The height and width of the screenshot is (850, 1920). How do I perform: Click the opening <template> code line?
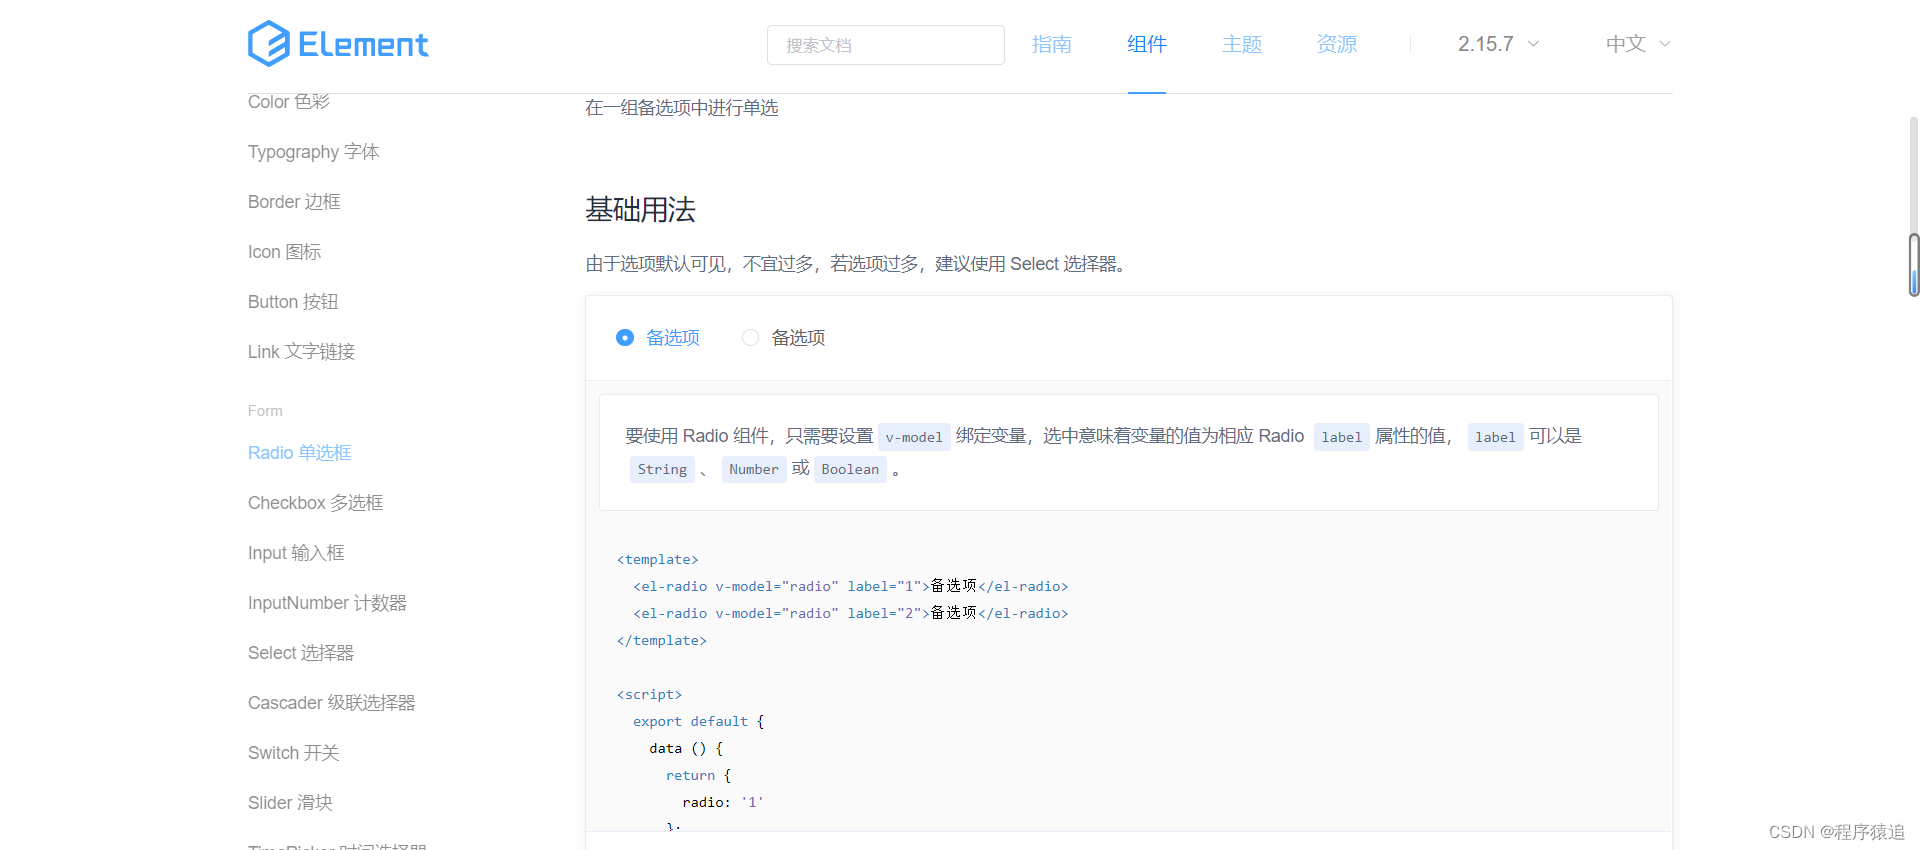click(x=658, y=559)
